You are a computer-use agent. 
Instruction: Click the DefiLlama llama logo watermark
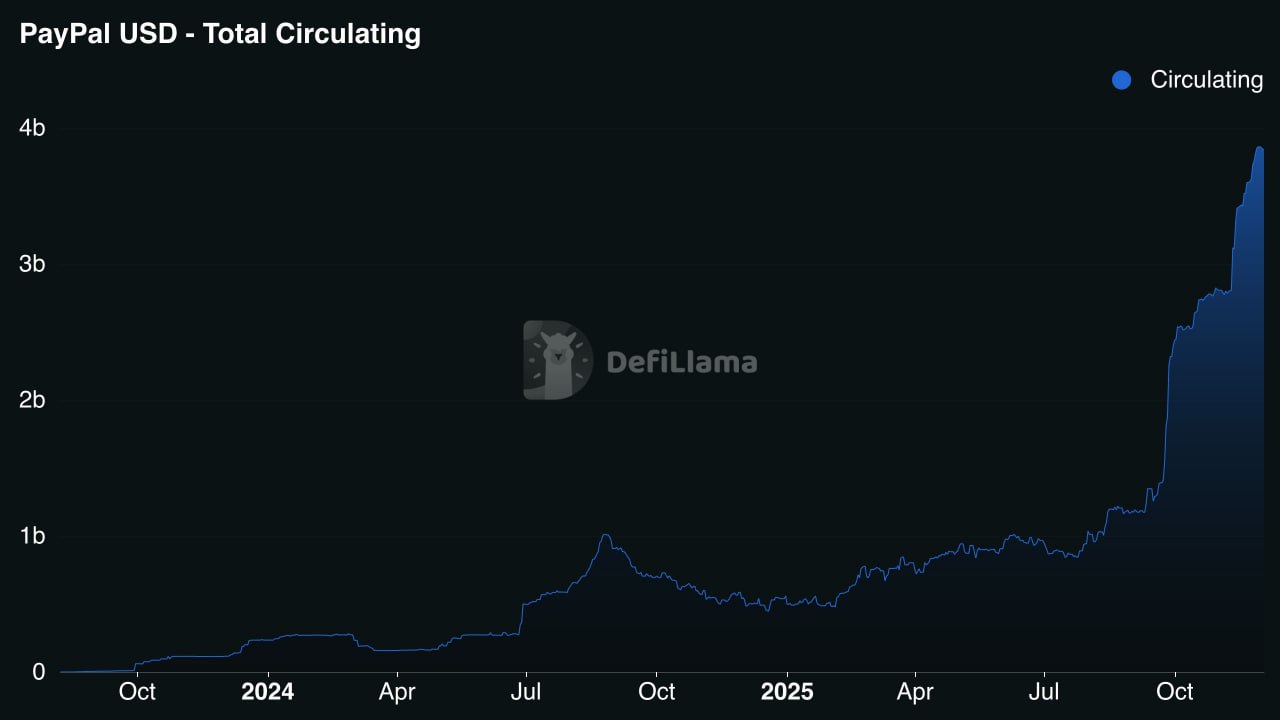click(557, 360)
